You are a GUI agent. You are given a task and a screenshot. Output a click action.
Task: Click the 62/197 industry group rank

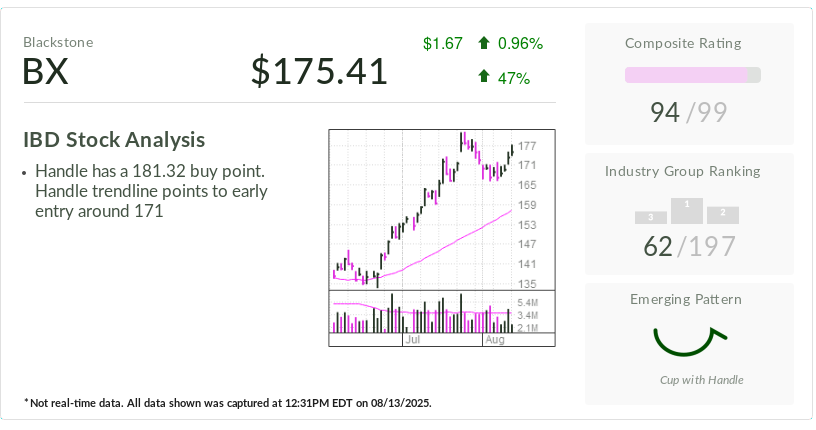point(688,246)
